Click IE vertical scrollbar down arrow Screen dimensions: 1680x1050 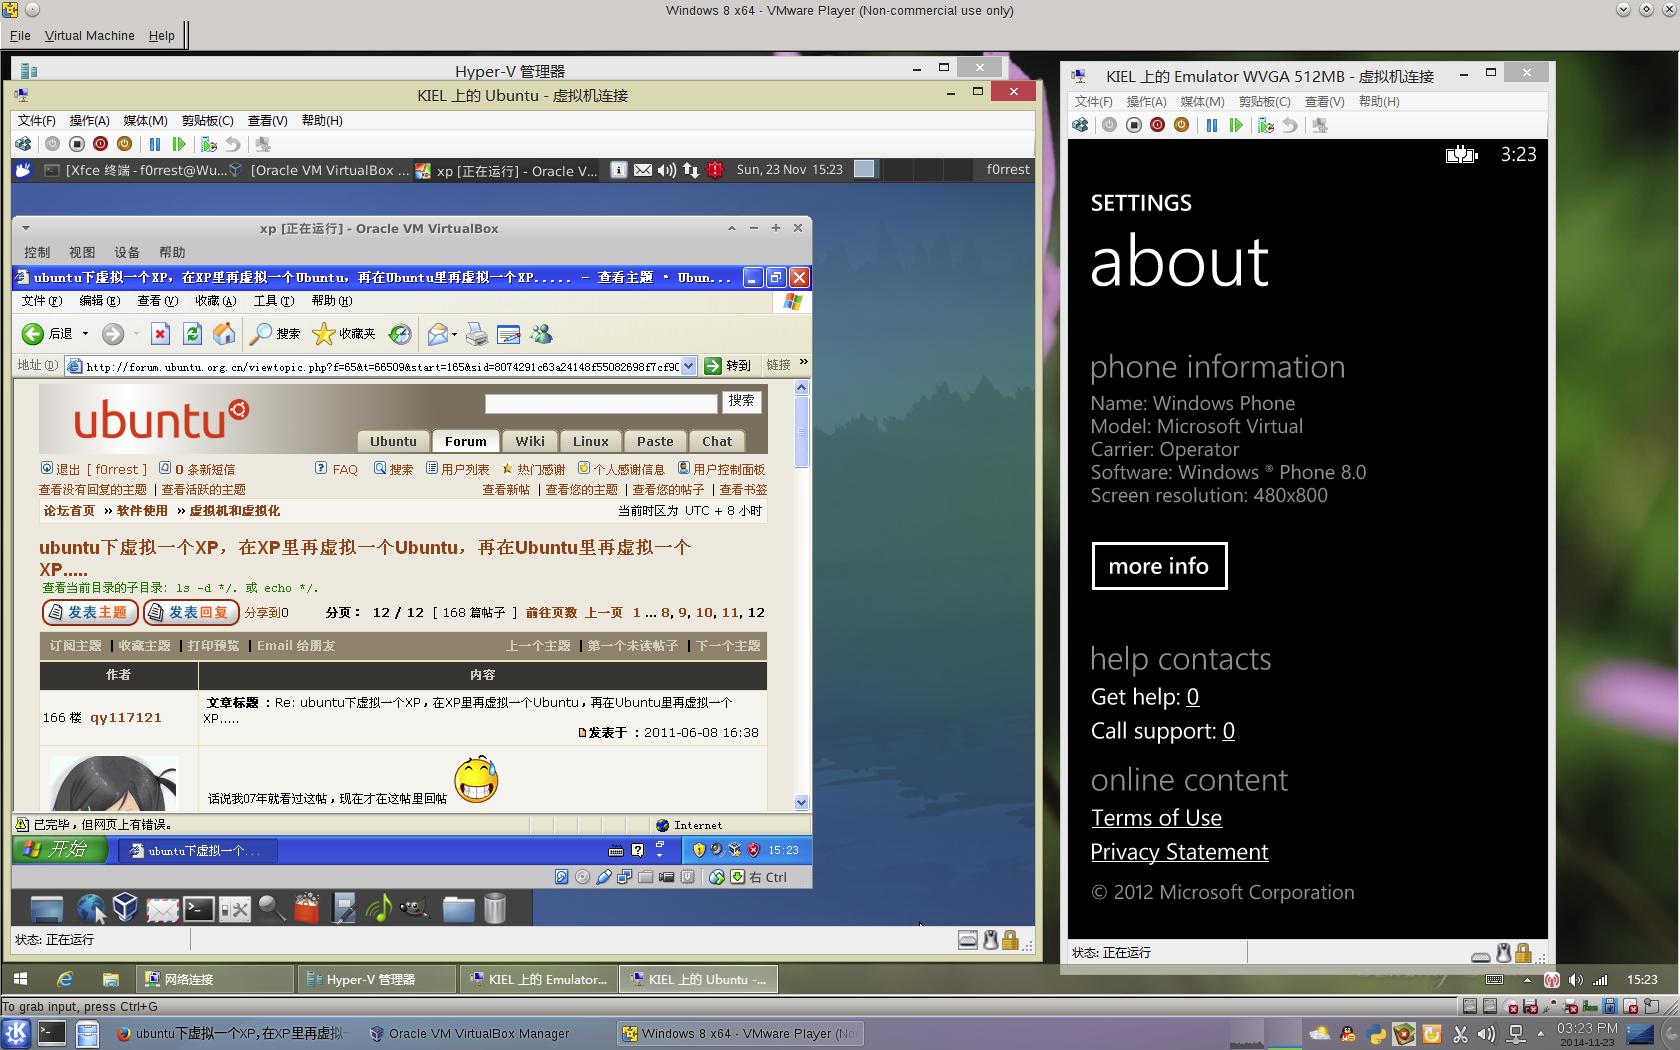(x=801, y=802)
